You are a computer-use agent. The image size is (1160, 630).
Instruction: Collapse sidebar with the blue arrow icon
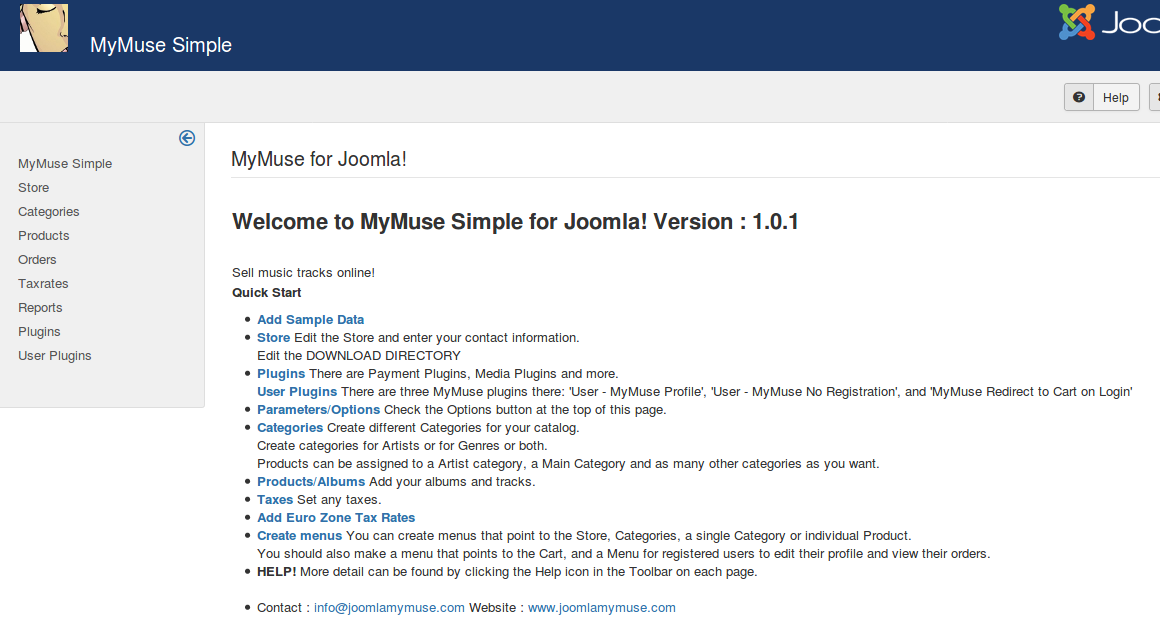[x=187, y=138]
